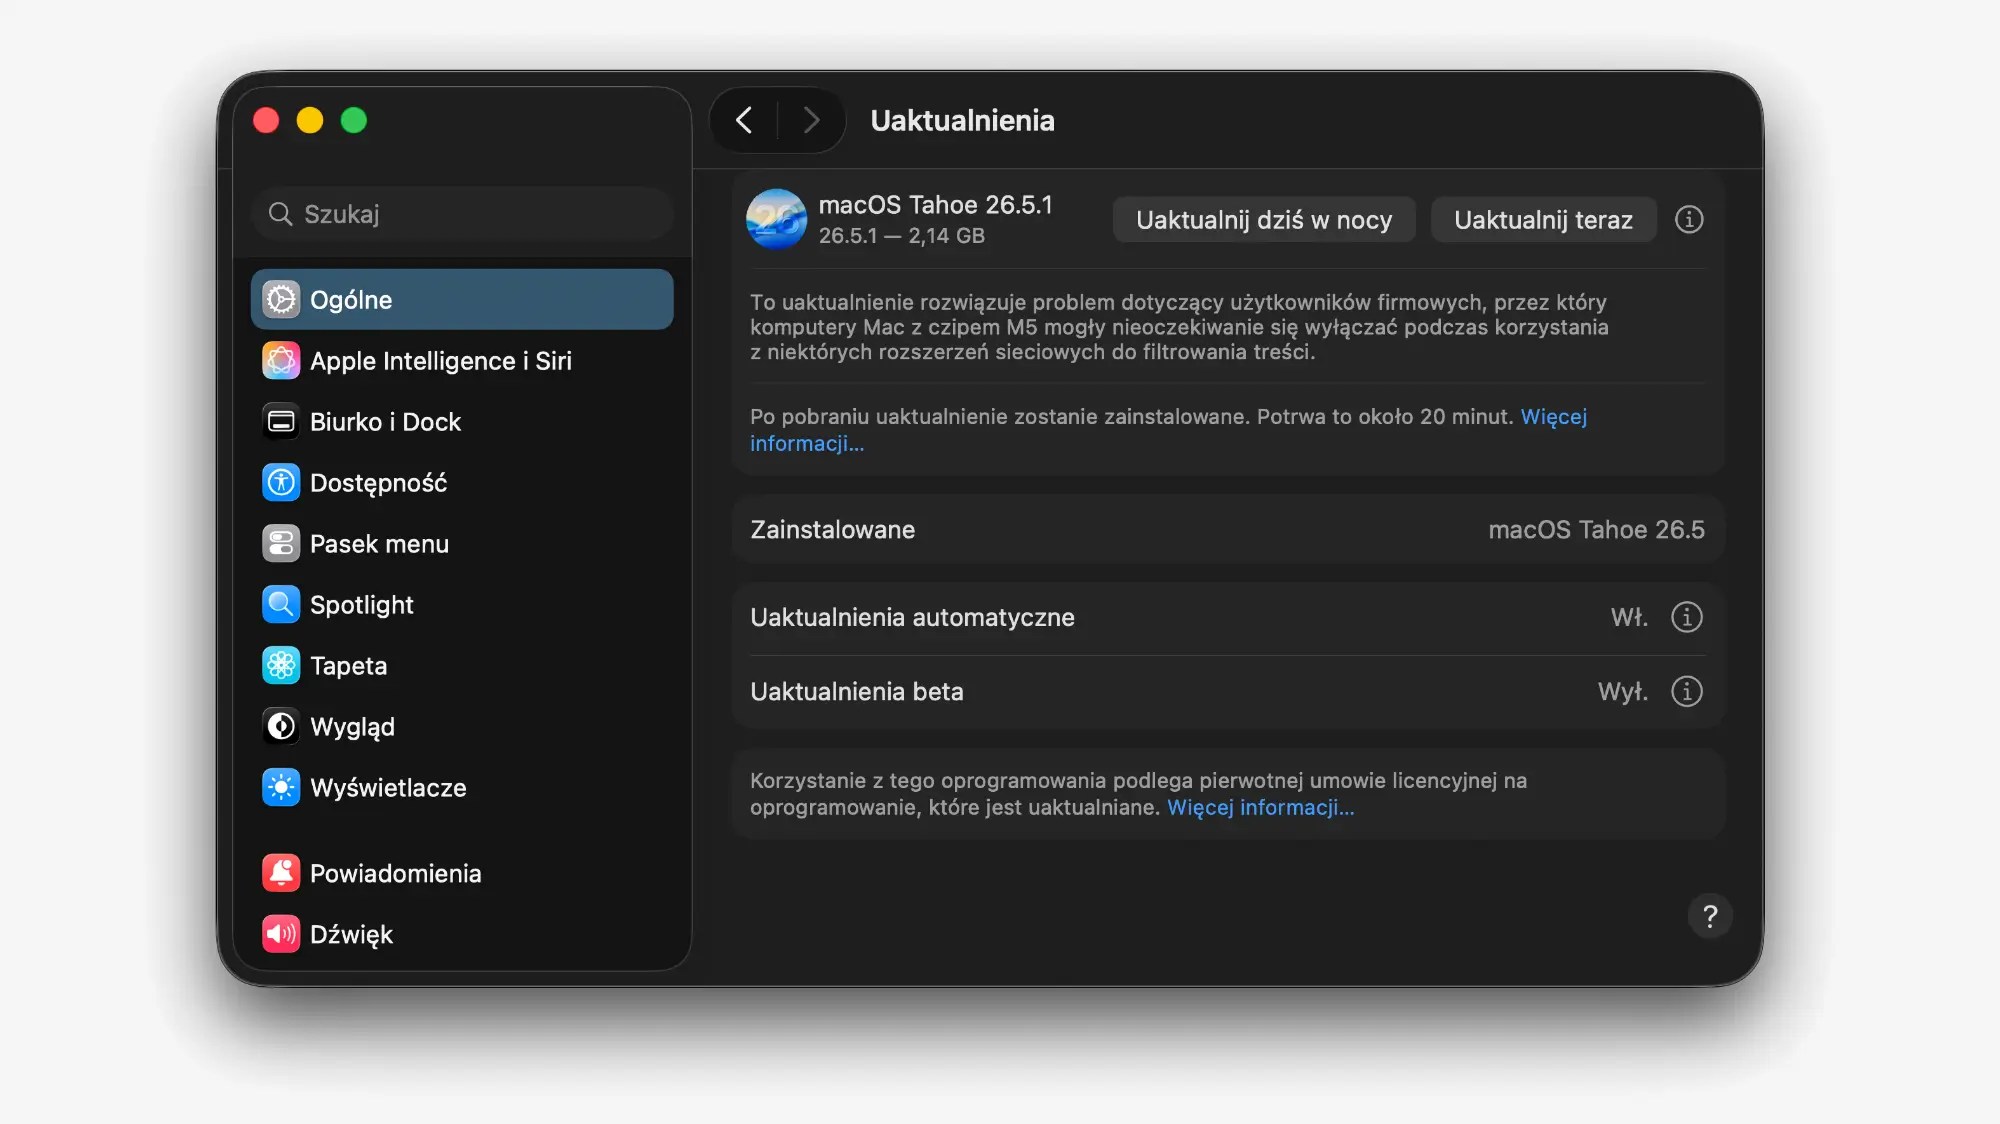
Task: Click the 26.5.1 — 2,14 GB size text
Action: 901,235
